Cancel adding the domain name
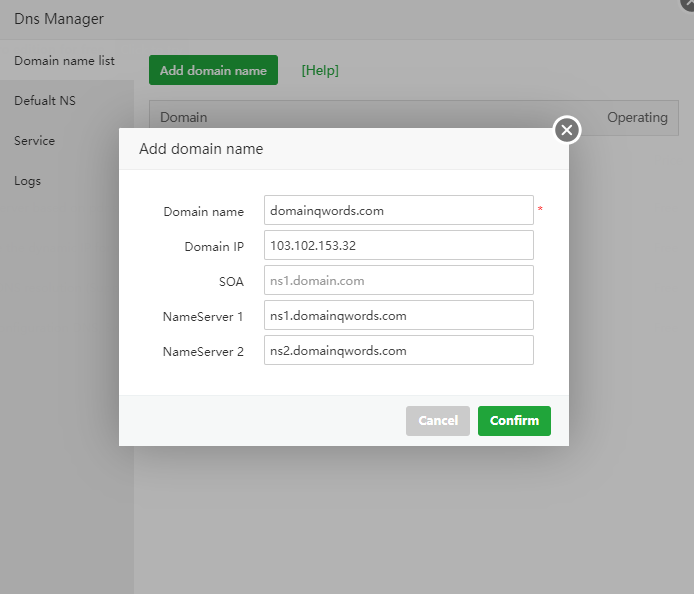Viewport: 694px width, 594px height. point(437,421)
